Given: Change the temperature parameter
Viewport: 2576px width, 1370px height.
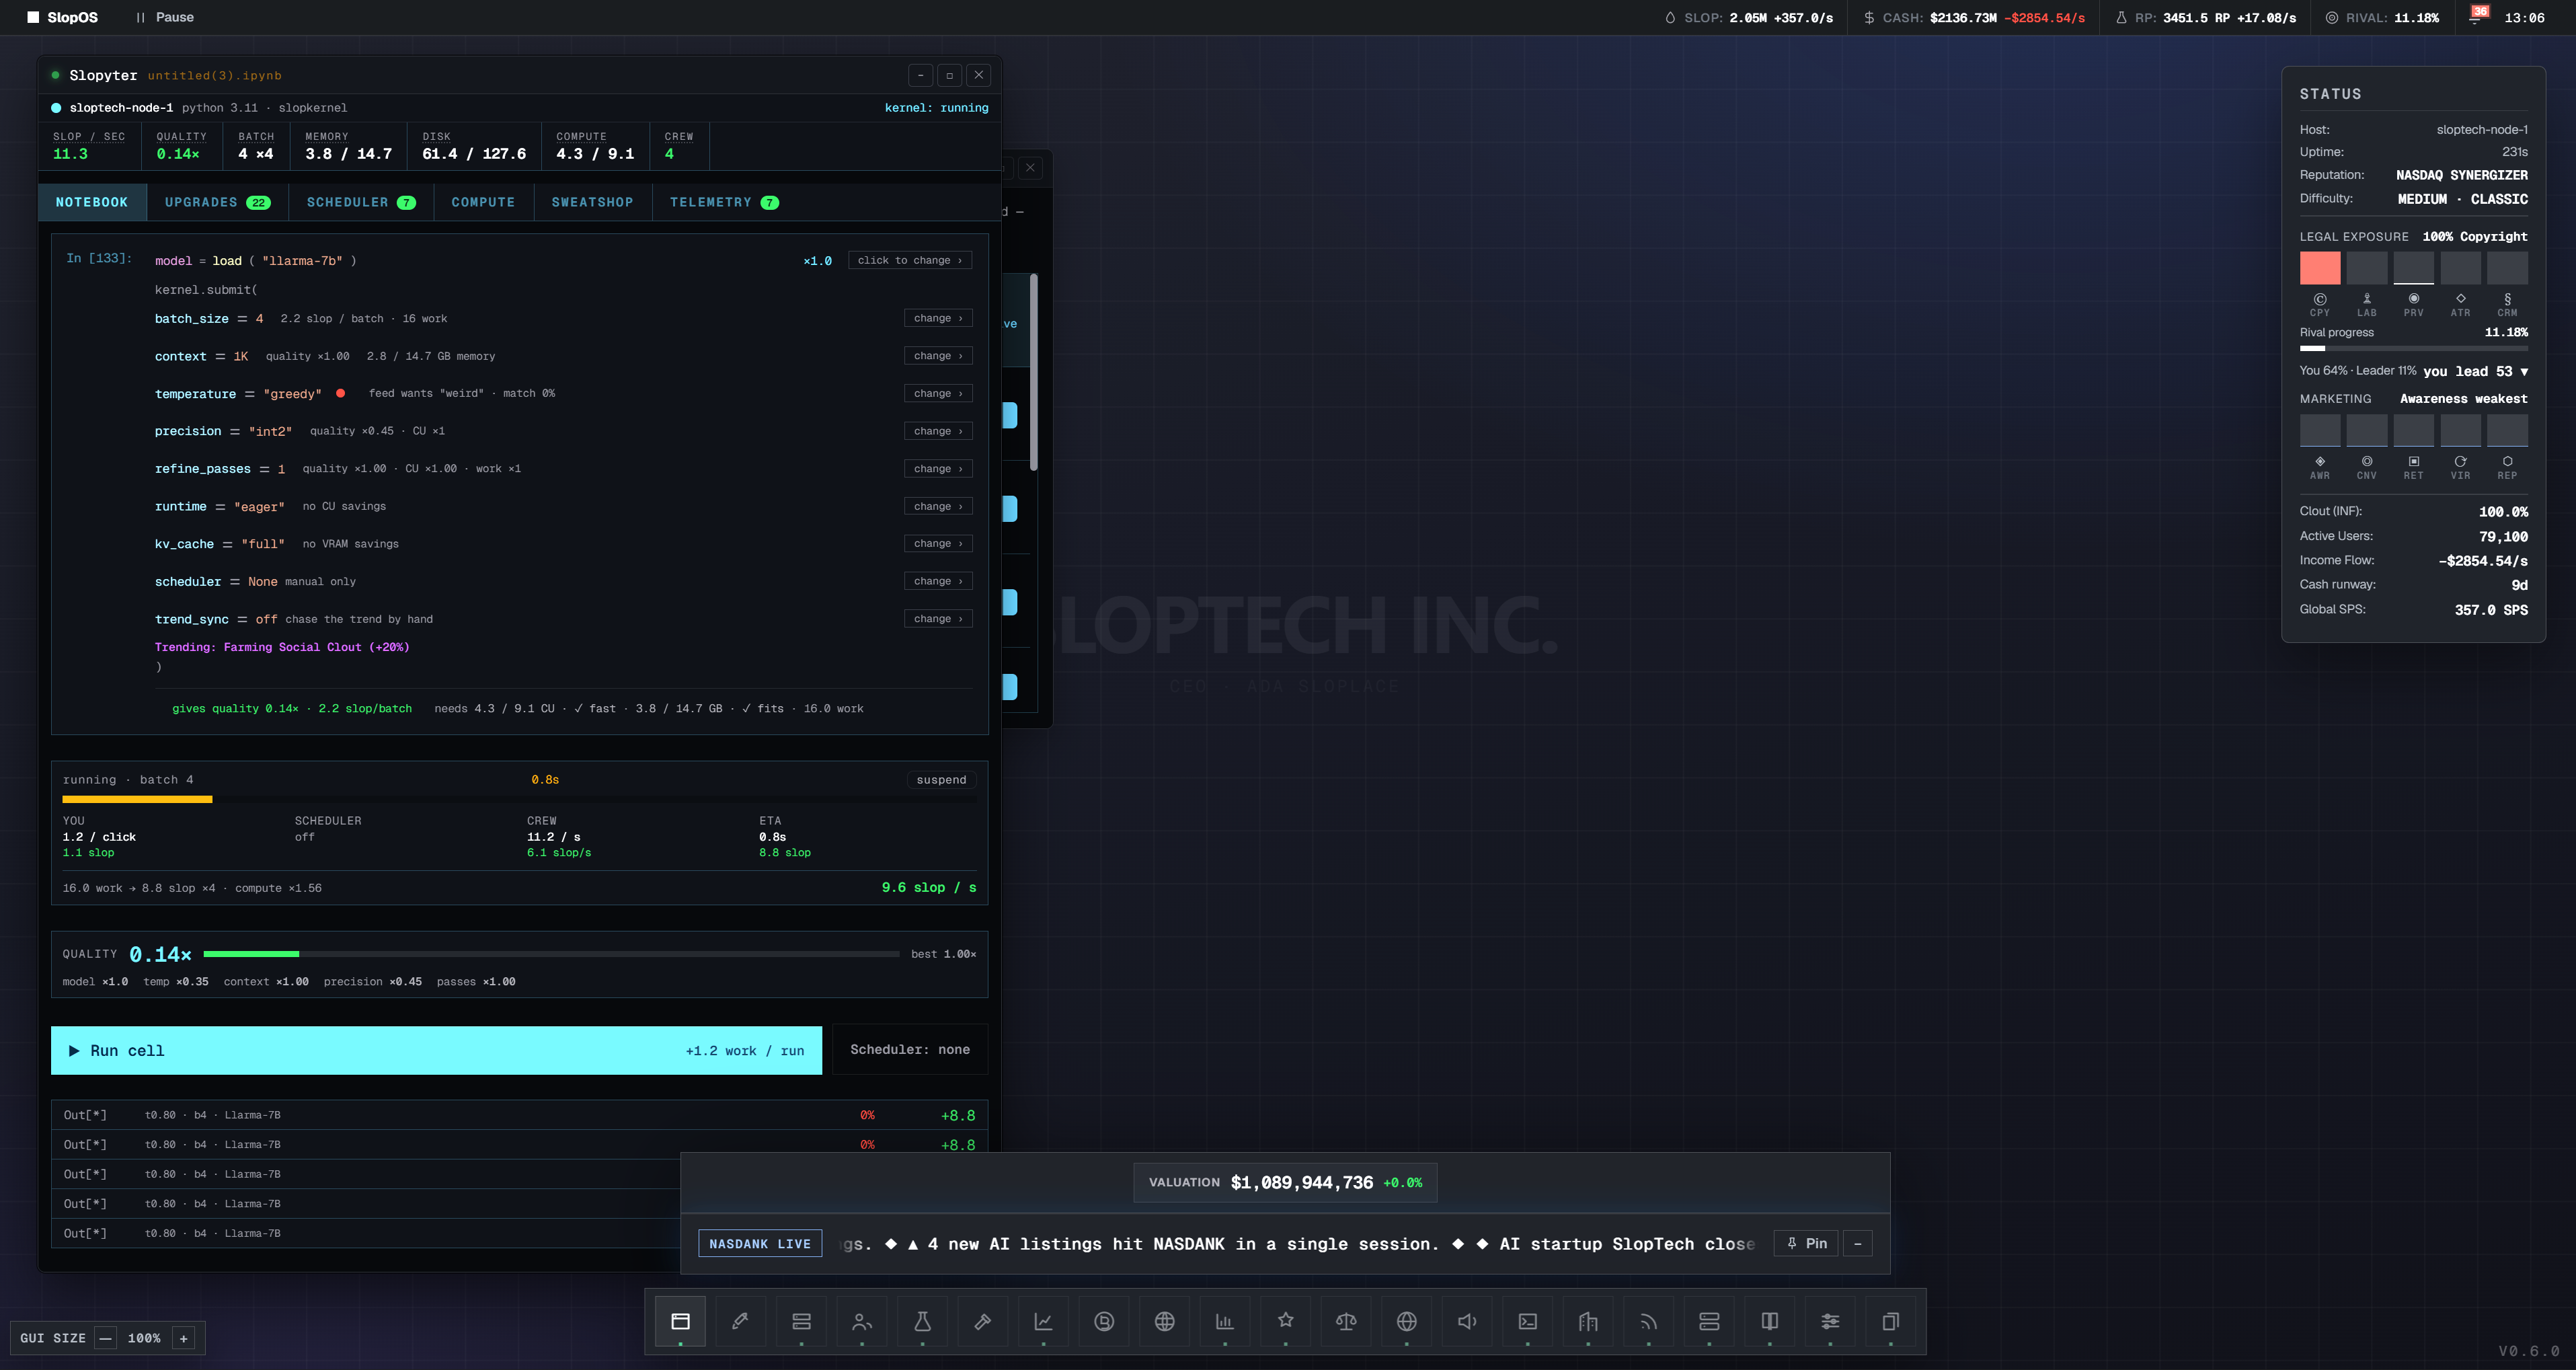Looking at the screenshot, I should [x=937, y=393].
